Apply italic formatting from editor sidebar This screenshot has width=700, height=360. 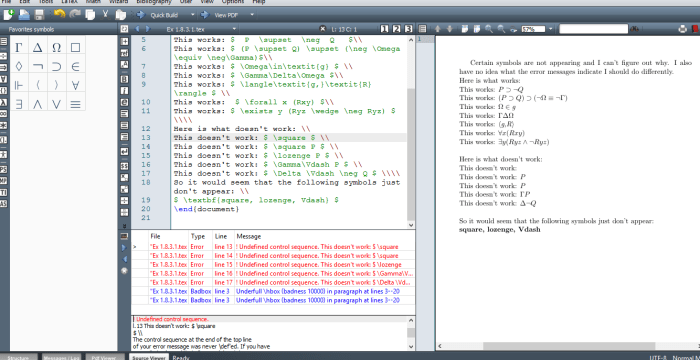(x=125, y=91)
